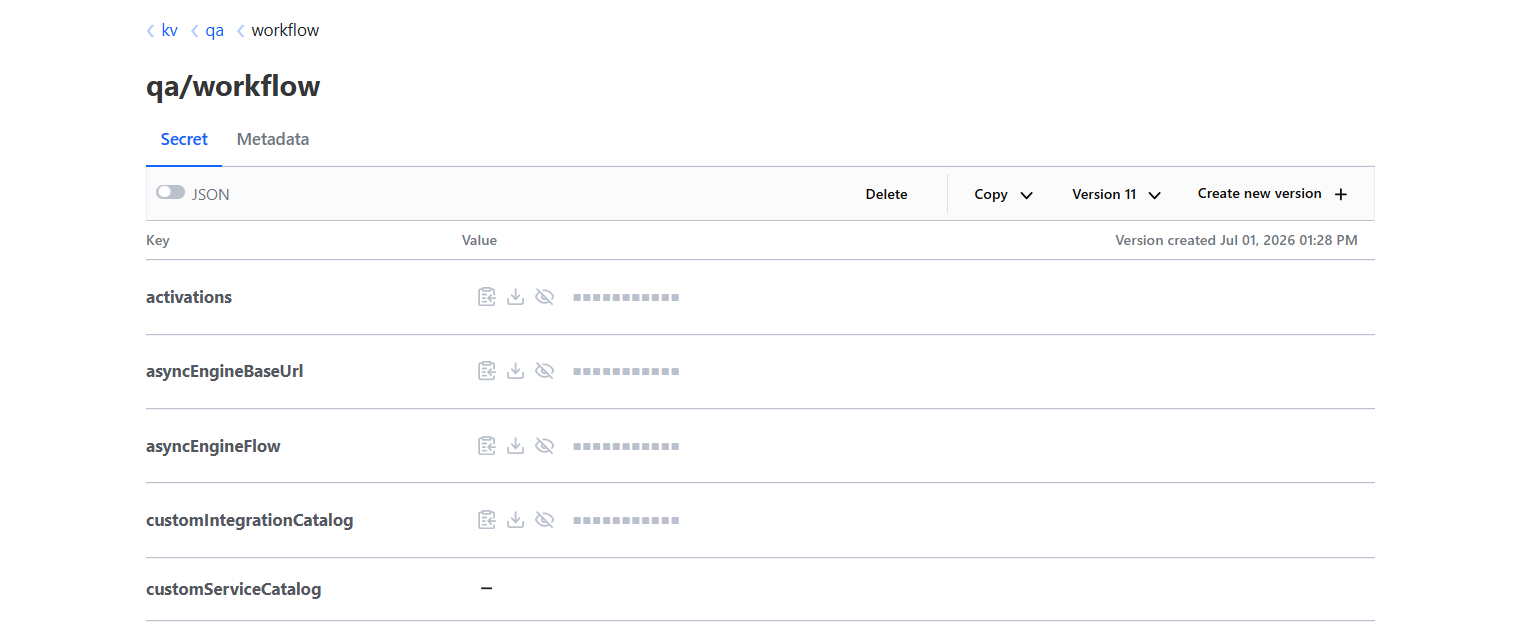The image size is (1520, 638).
Task: Switch to the Metadata tab
Action: click(x=273, y=139)
